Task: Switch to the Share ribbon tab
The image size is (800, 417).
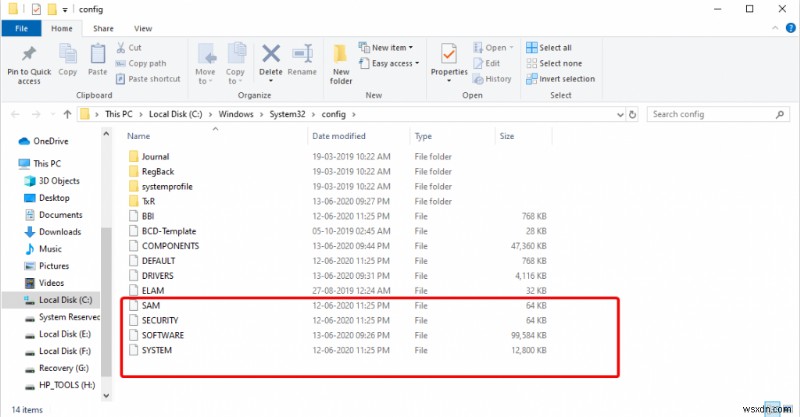Action: click(x=103, y=29)
